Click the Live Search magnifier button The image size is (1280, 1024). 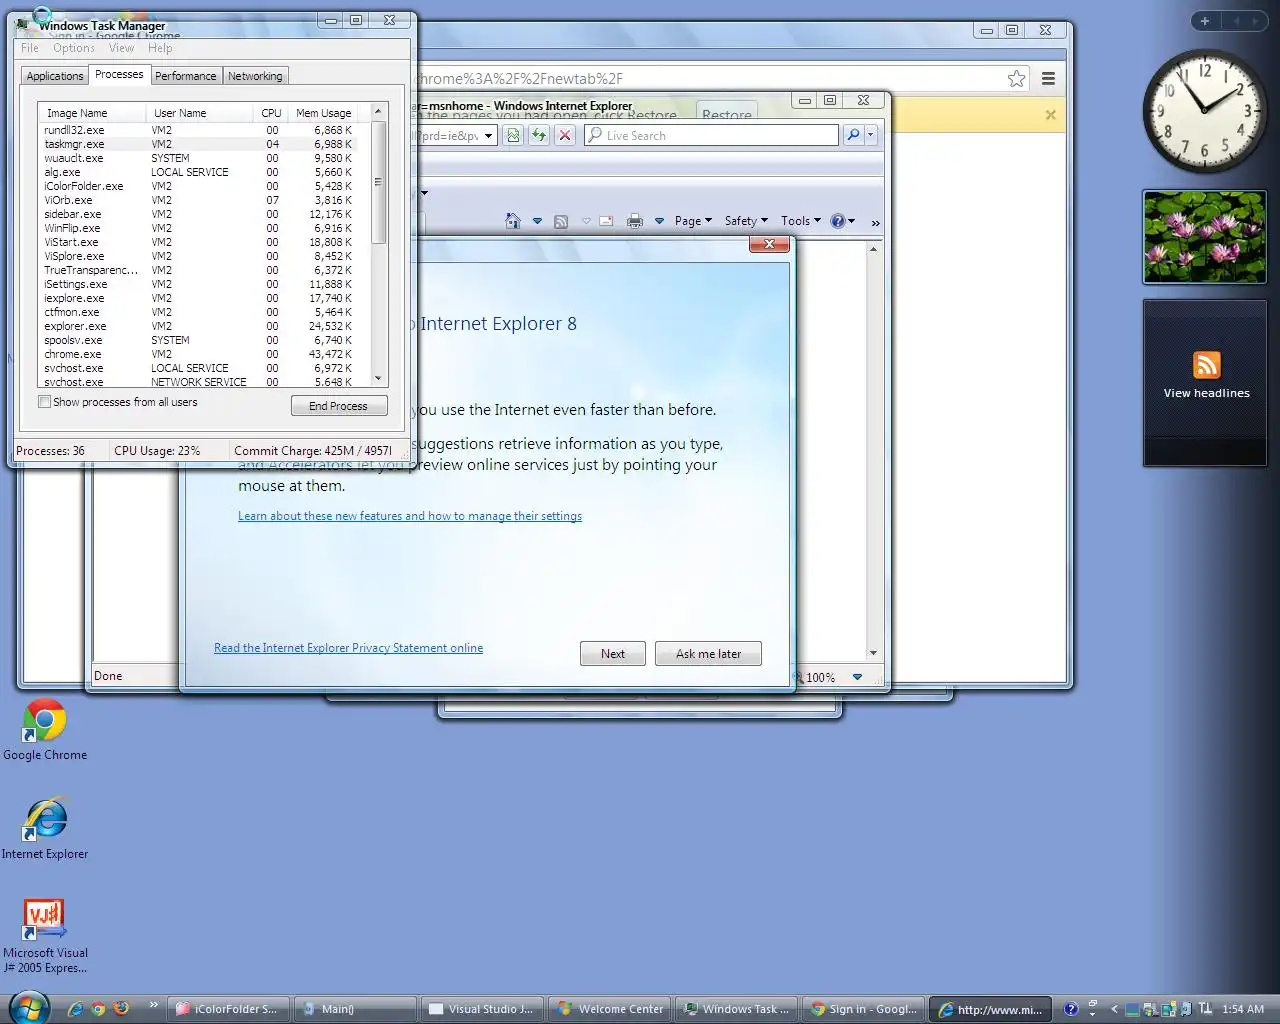pos(853,135)
